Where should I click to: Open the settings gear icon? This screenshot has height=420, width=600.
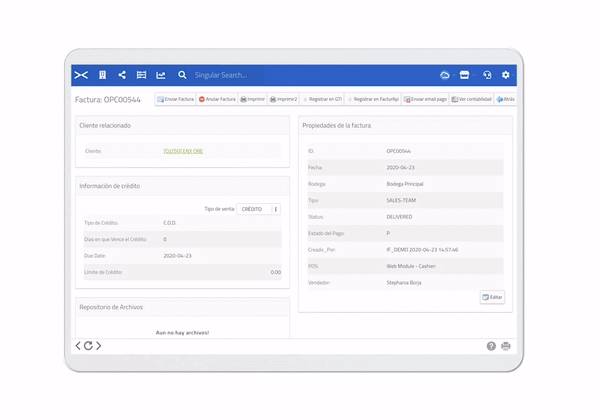(x=505, y=75)
